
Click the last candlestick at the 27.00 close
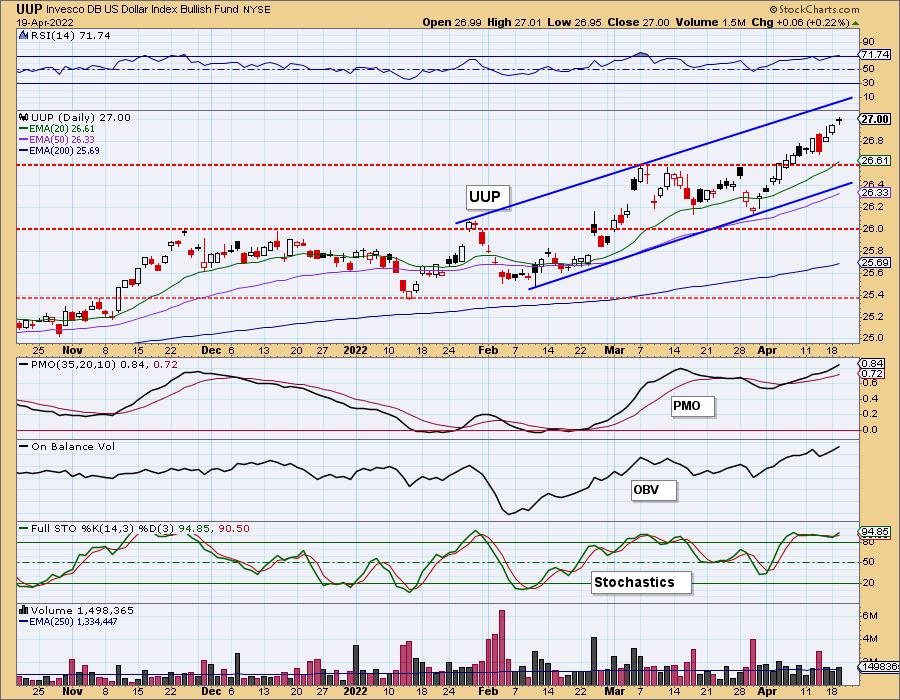coord(839,120)
